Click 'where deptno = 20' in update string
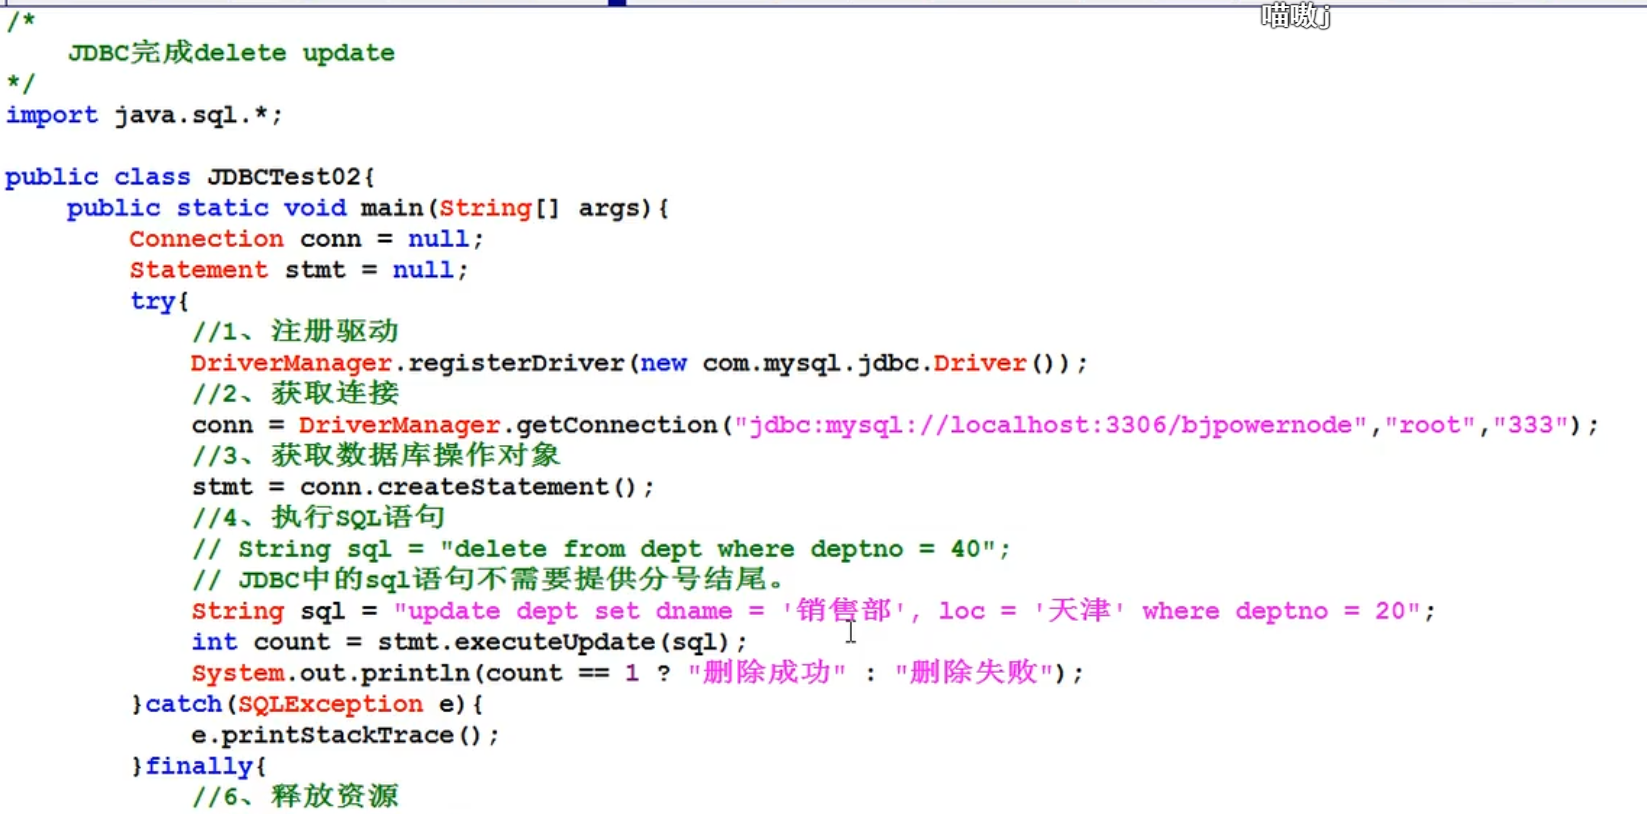The image size is (1647, 814). (1274, 611)
